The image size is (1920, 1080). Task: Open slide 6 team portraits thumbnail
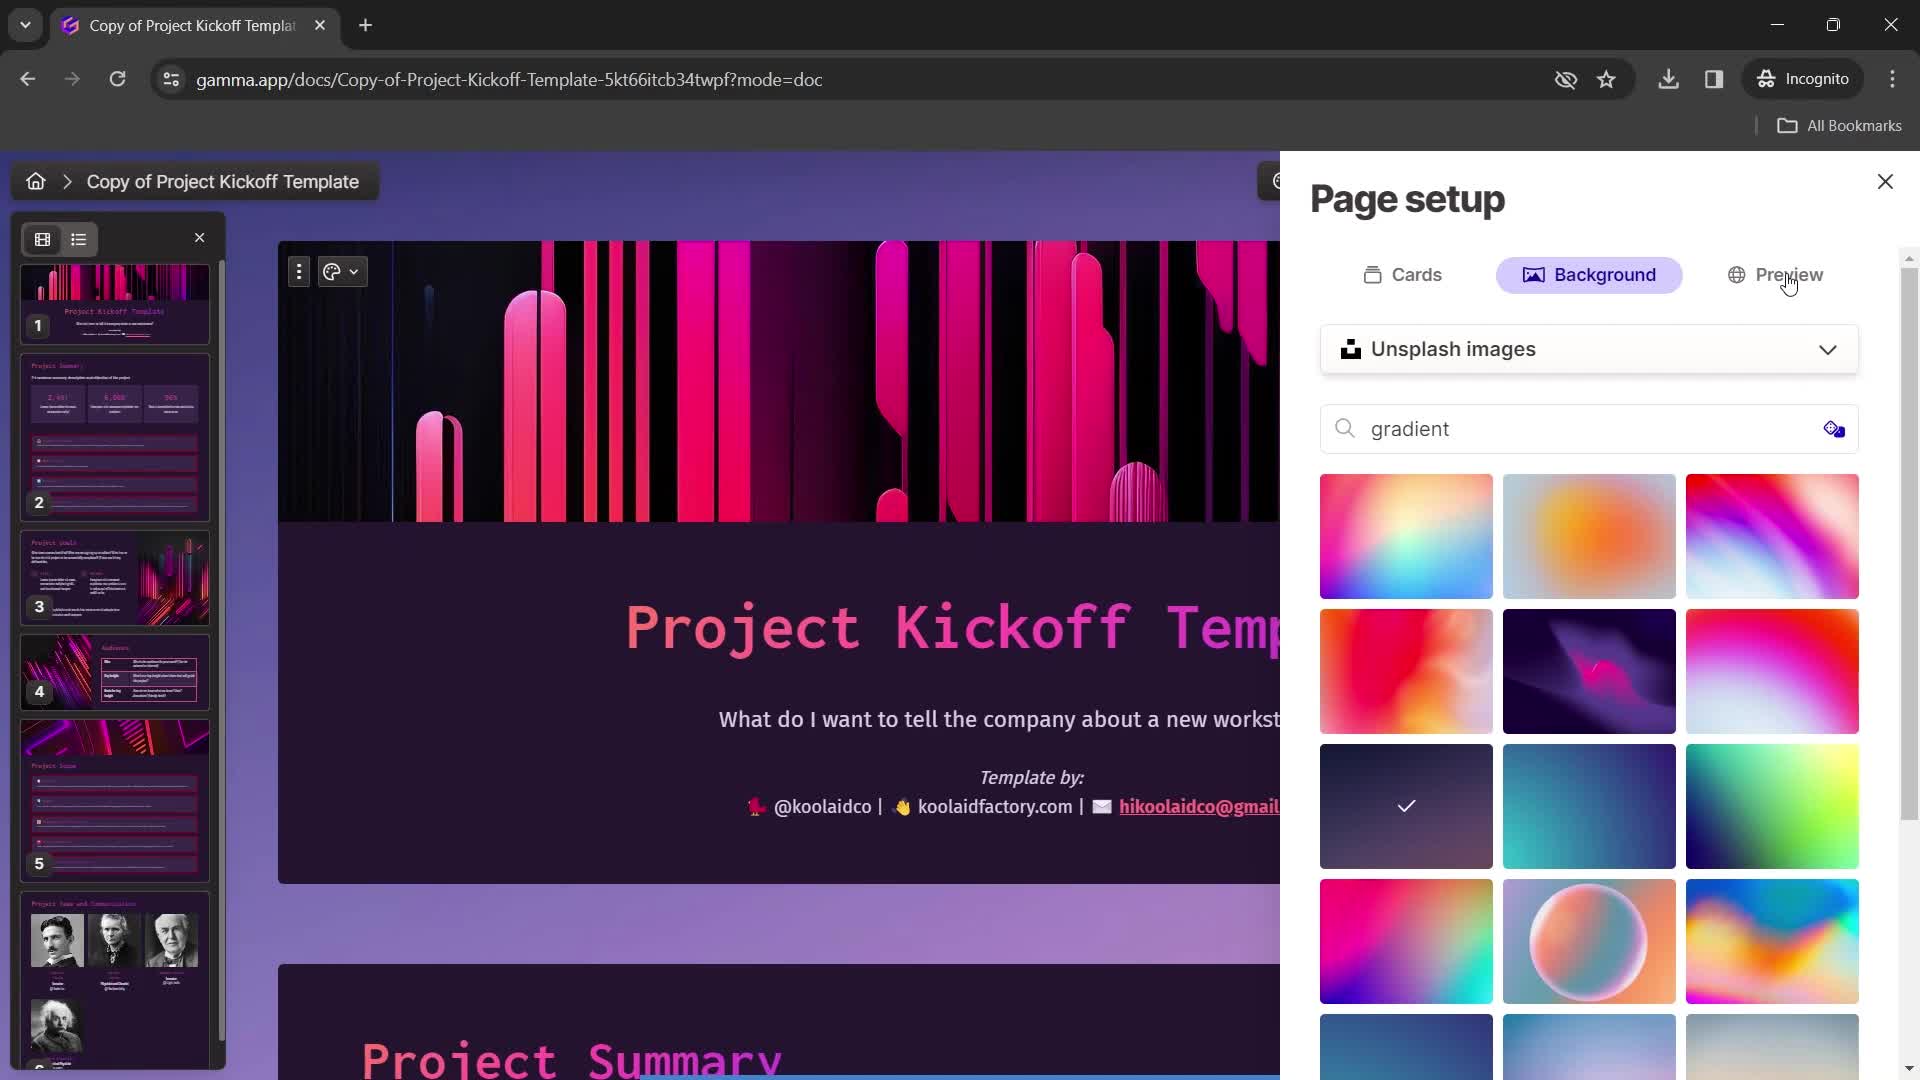115,980
